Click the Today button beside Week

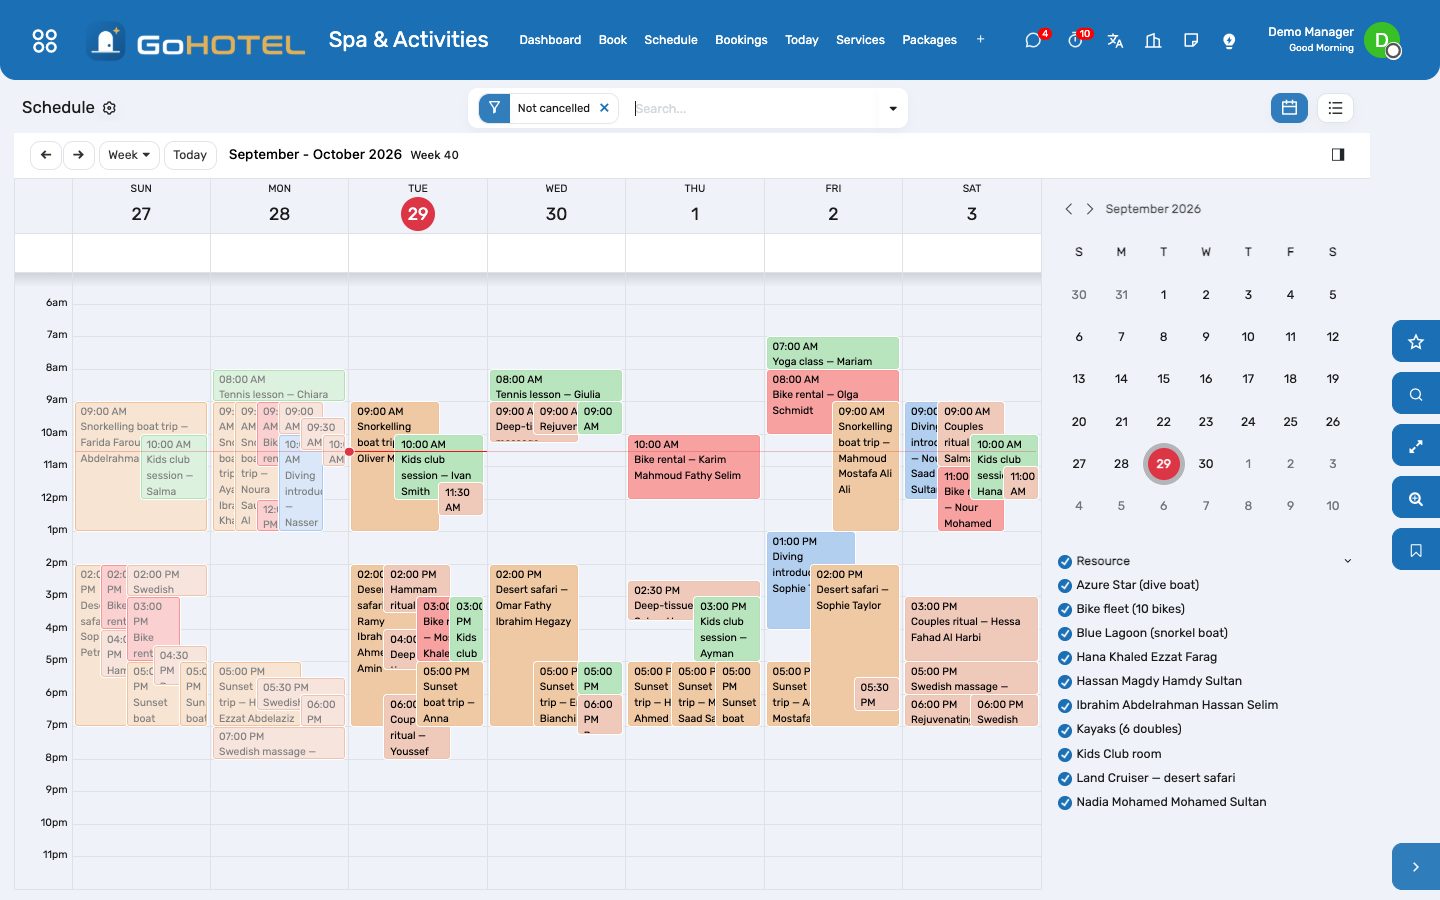190,155
